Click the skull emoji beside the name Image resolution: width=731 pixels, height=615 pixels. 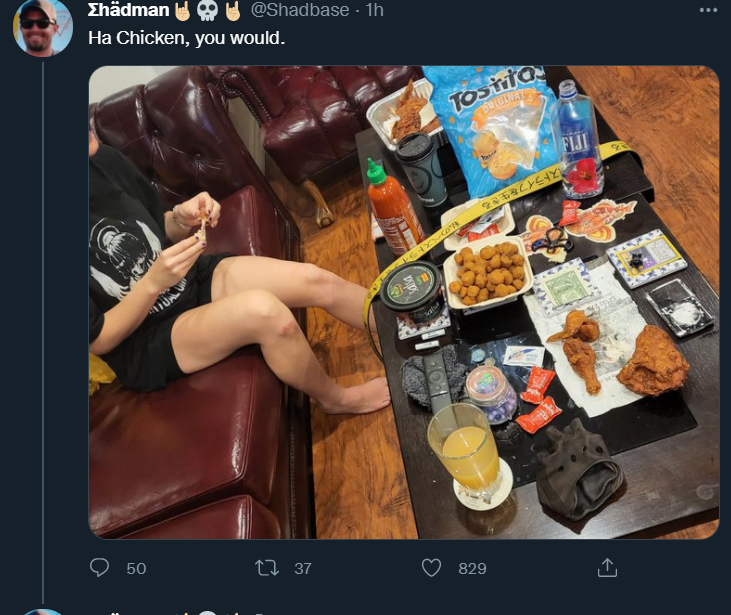pyautogui.click(x=207, y=11)
